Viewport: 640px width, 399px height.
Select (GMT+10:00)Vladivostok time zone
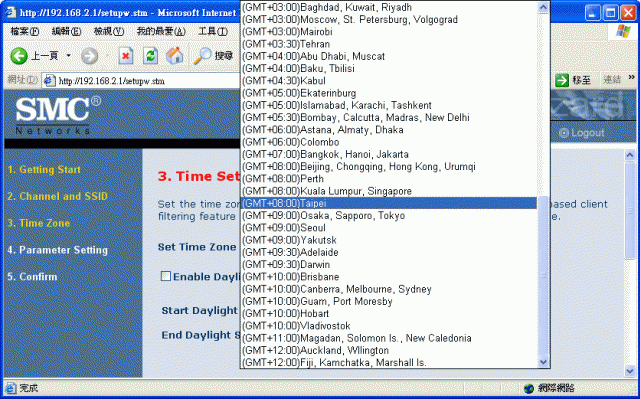389,326
